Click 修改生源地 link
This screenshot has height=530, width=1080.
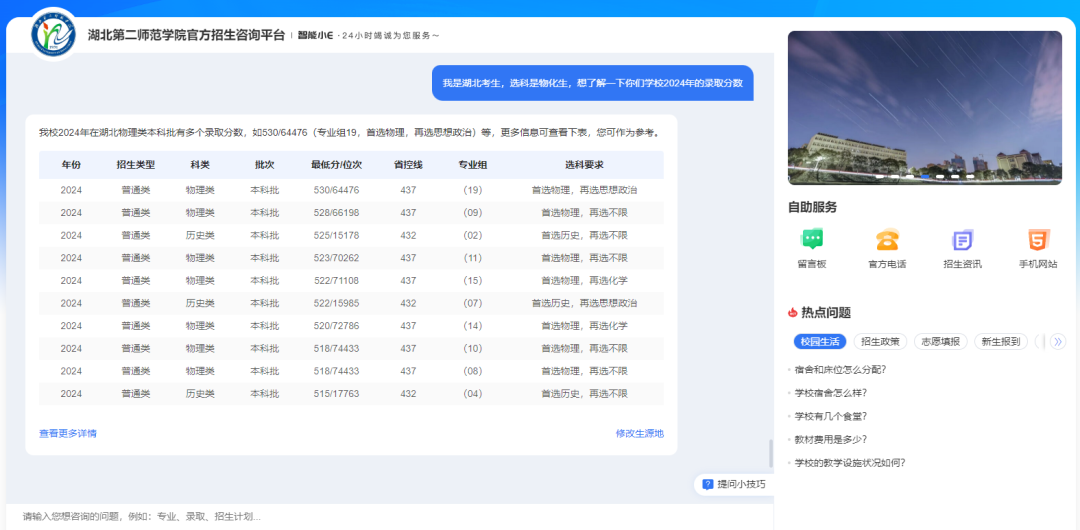[x=639, y=434]
